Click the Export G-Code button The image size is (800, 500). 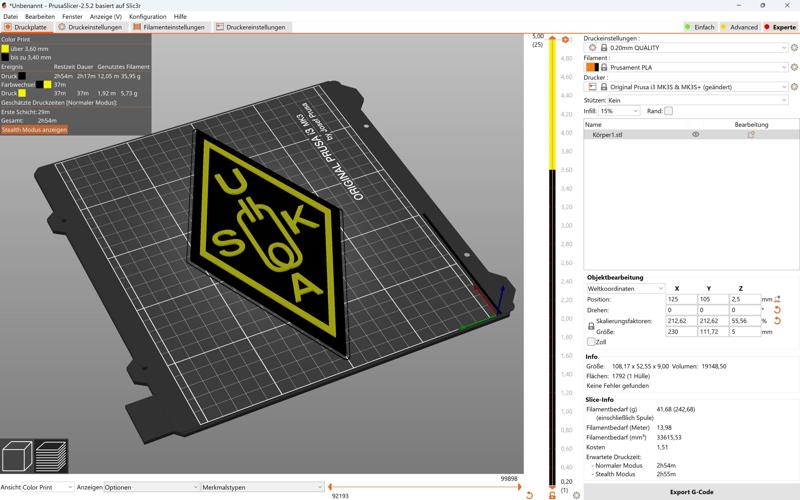692,492
